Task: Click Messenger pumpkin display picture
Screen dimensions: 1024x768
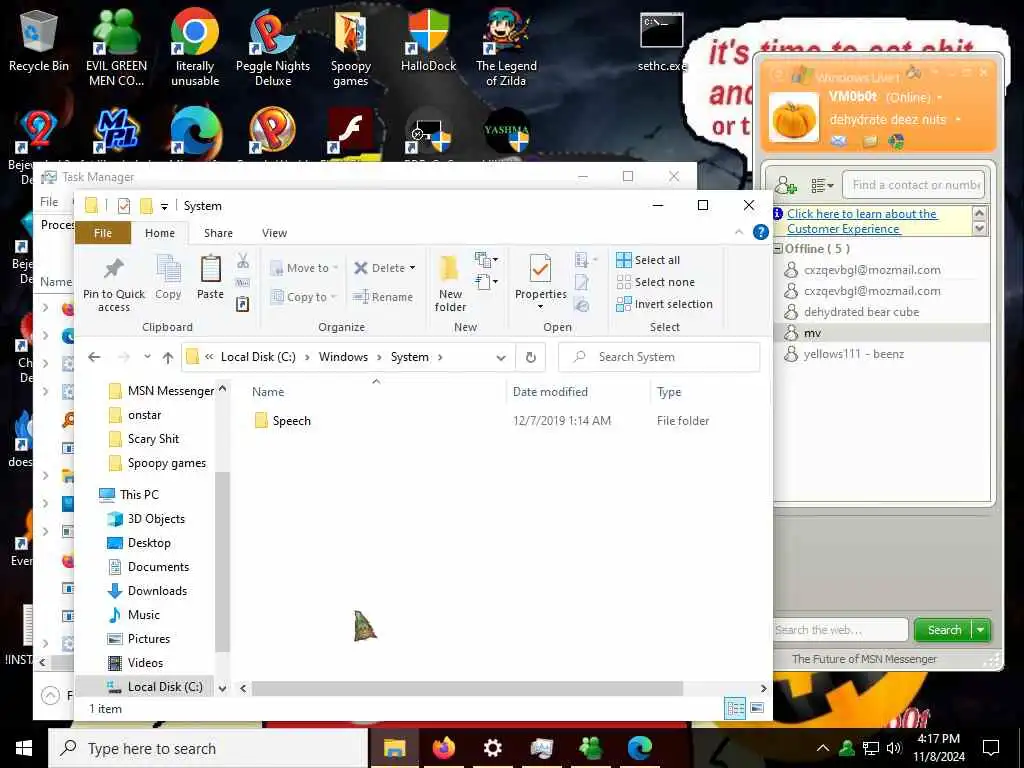Action: [x=793, y=118]
